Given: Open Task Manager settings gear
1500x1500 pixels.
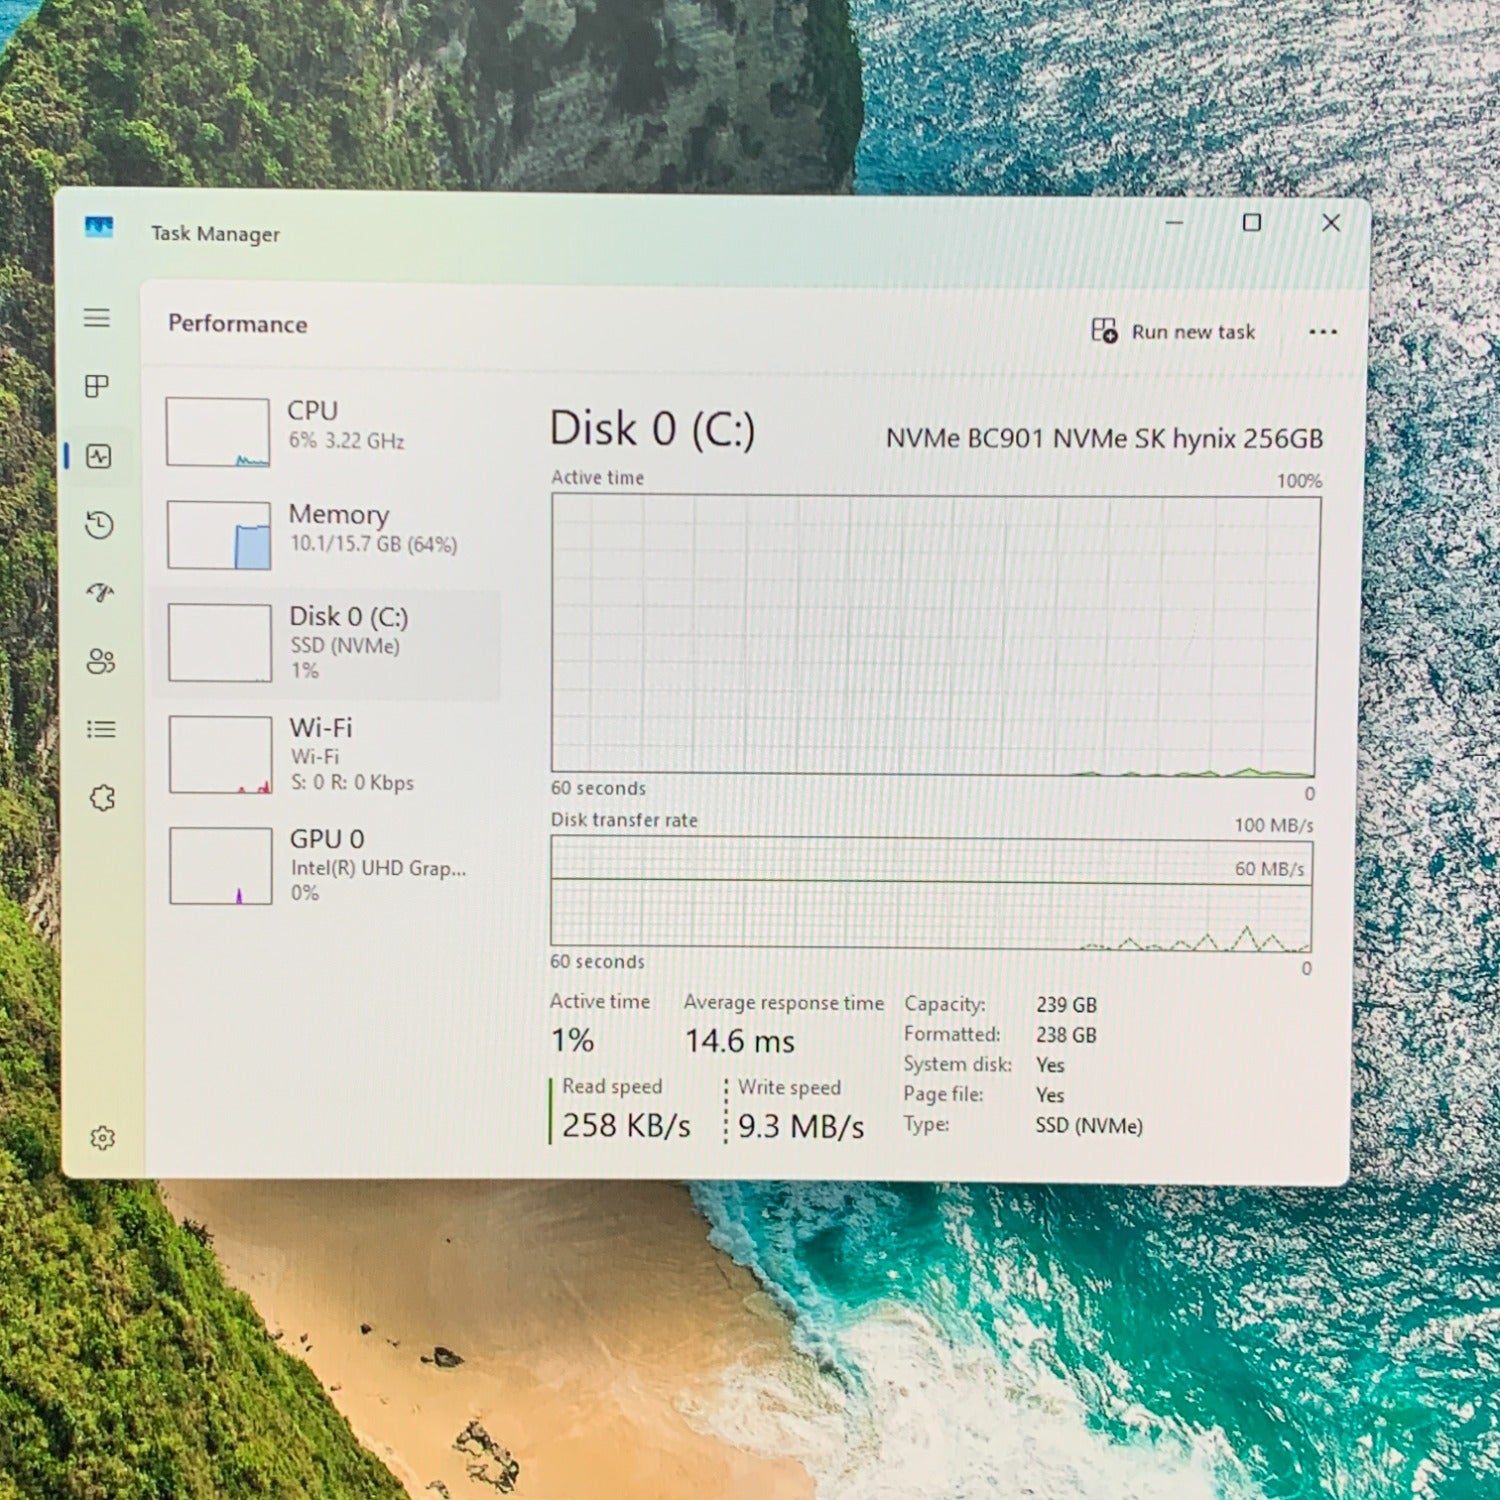Looking at the screenshot, I should point(102,1138).
